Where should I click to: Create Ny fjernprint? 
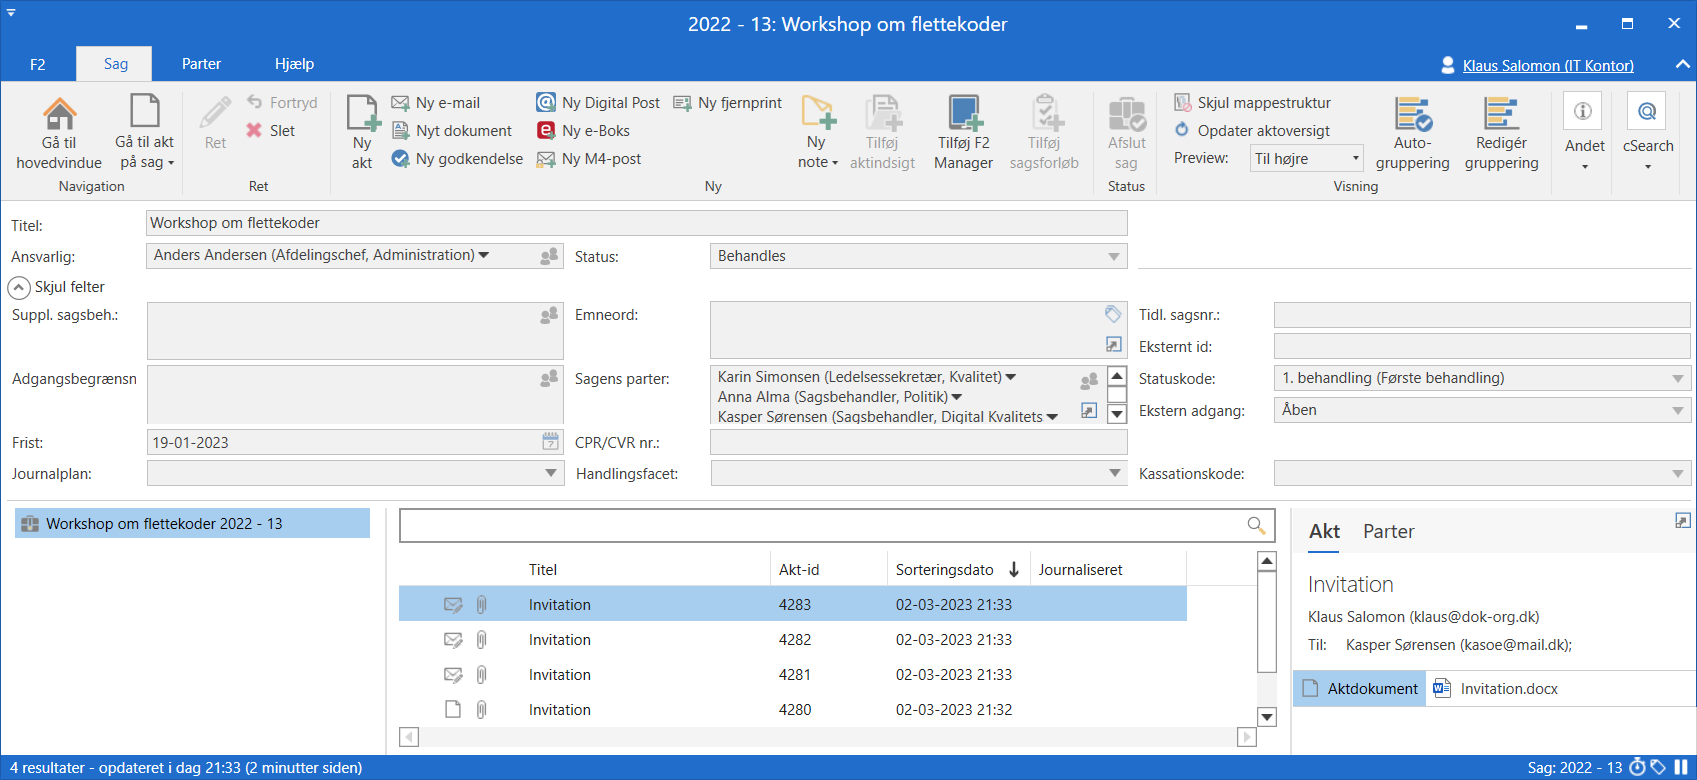point(727,102)
